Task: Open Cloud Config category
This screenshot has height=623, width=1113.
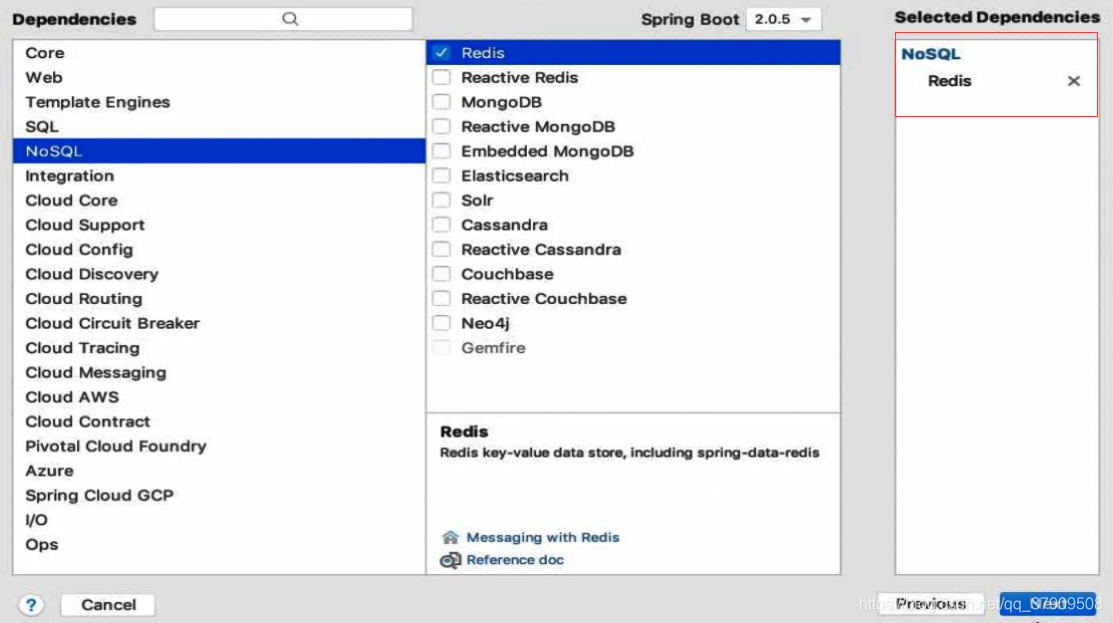Action: (219, 249)
